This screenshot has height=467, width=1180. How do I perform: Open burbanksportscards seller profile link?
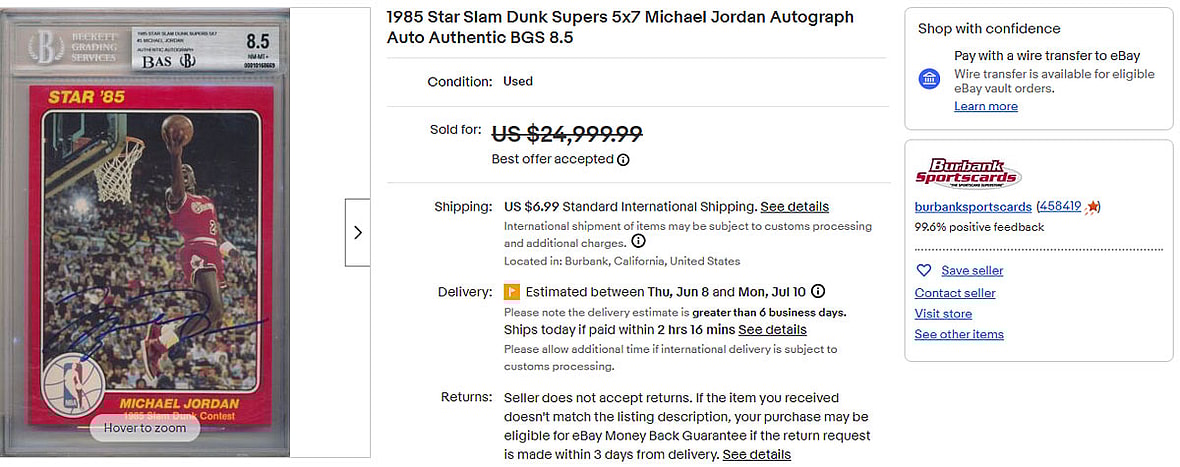coord(972,207)
